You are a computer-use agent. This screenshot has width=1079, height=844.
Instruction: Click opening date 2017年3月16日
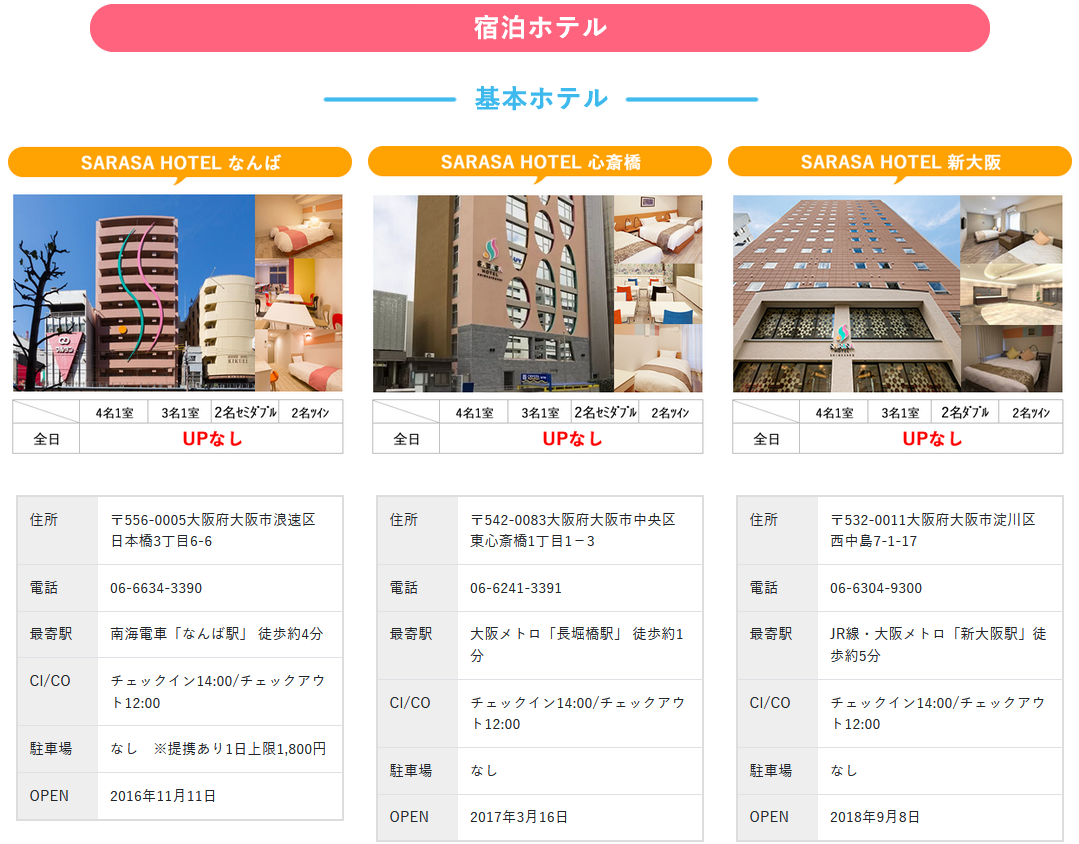(519, 816)
